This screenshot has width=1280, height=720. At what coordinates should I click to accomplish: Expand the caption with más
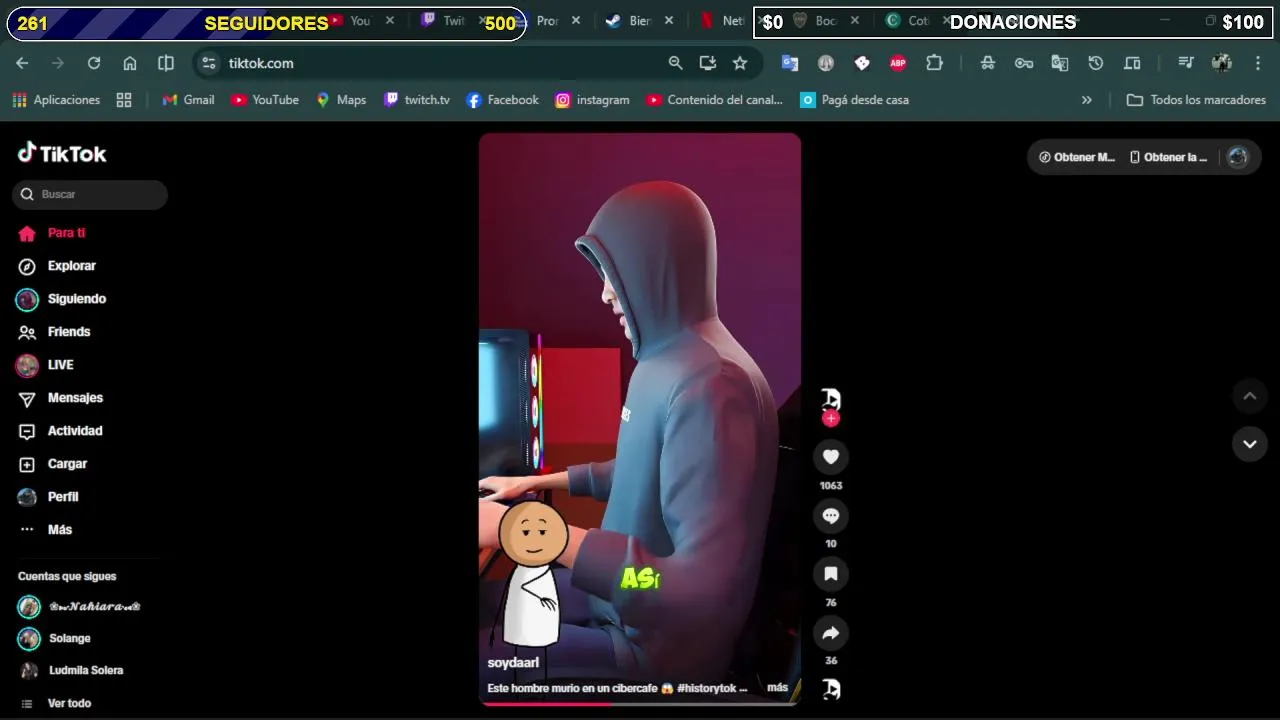(777, 688)
